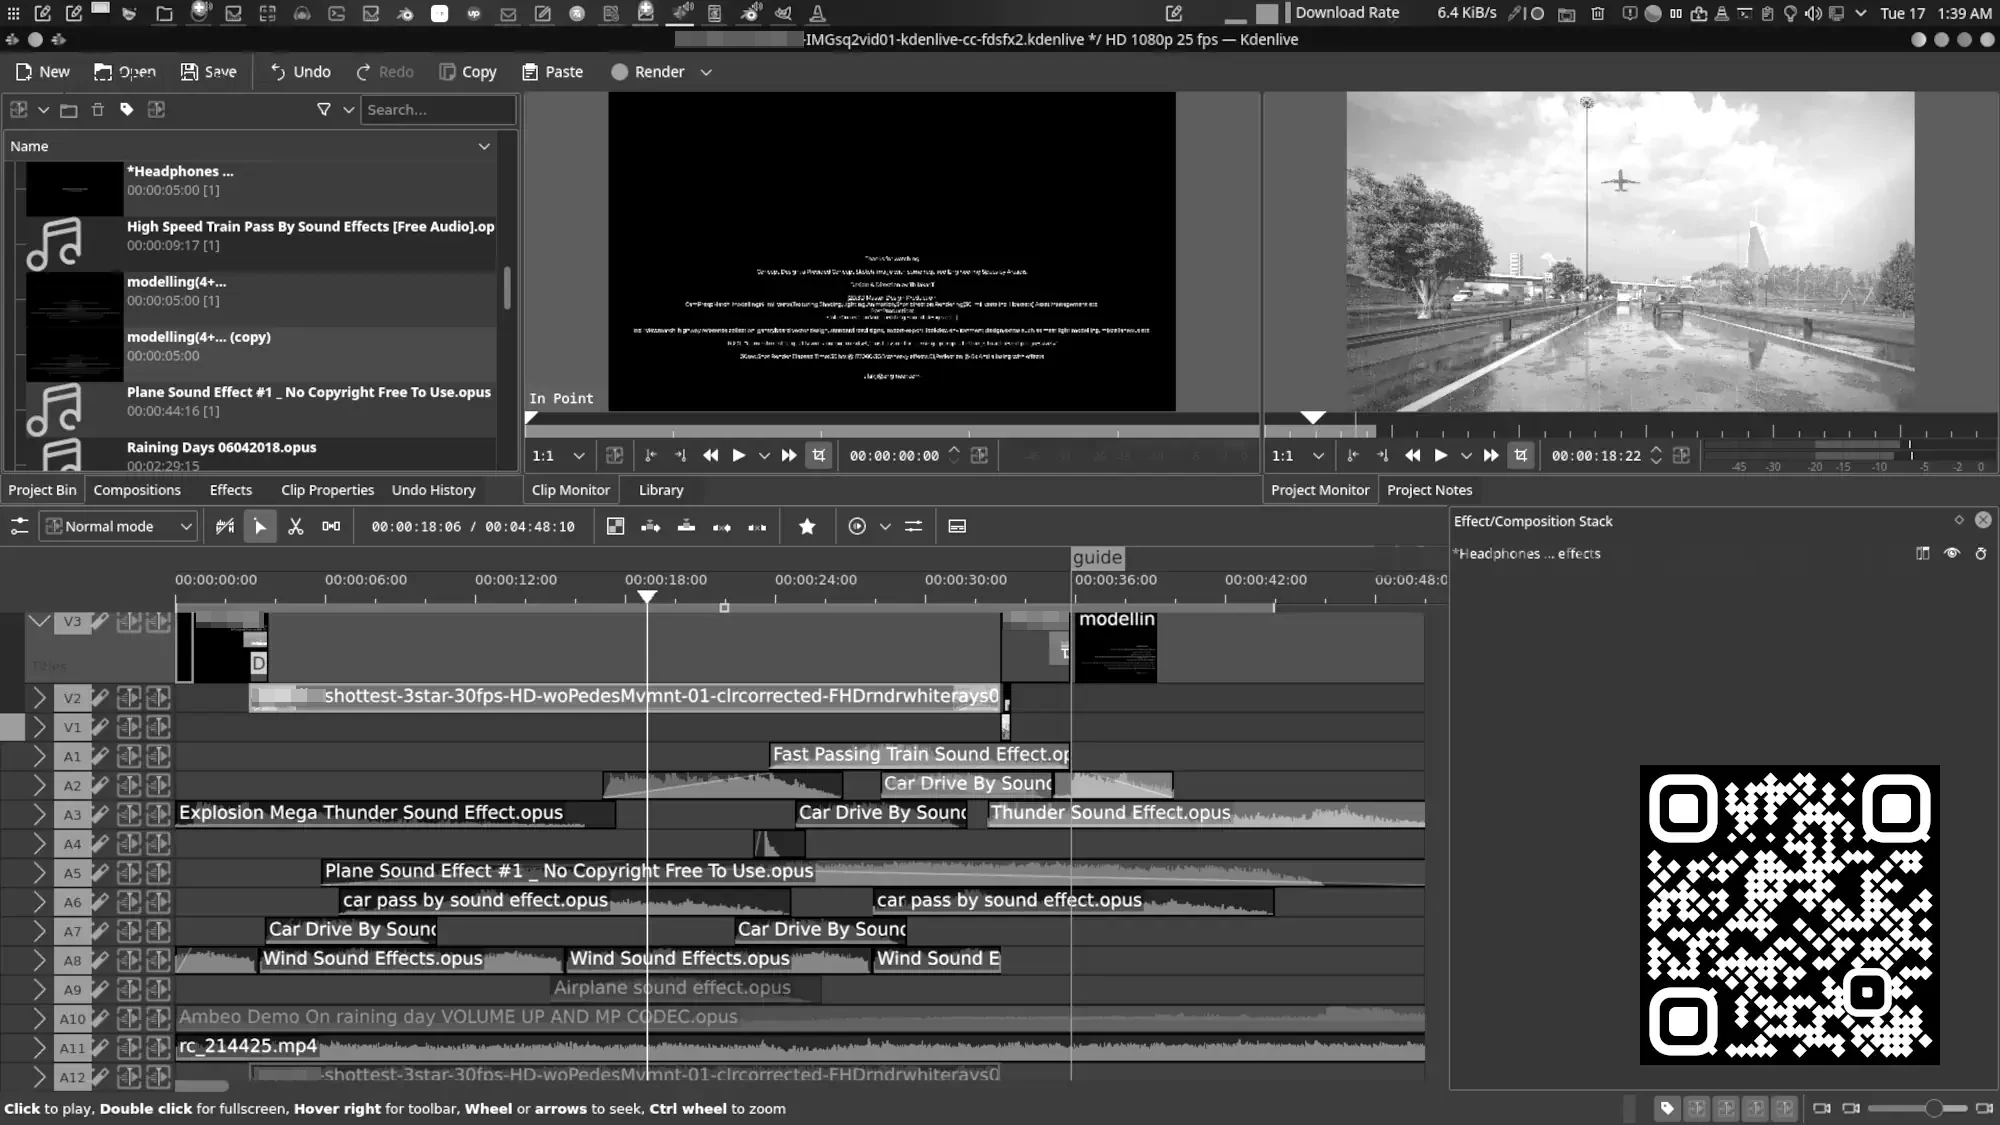Image resolution: width=2000 pixels, height=1125 pixels.
Task: Select the Razor (scissors) tool
Action: [295, 526]
